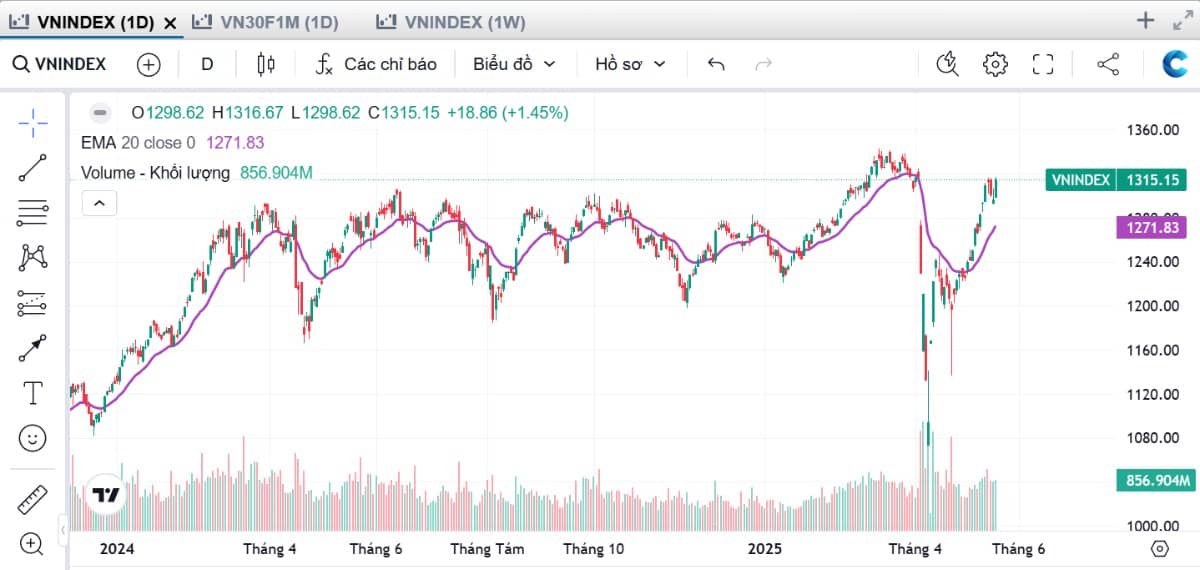Click the VNINDEX price label 1315.15
The width and height of the screenshot is (1200, 570).
(x=1117, y=180)
